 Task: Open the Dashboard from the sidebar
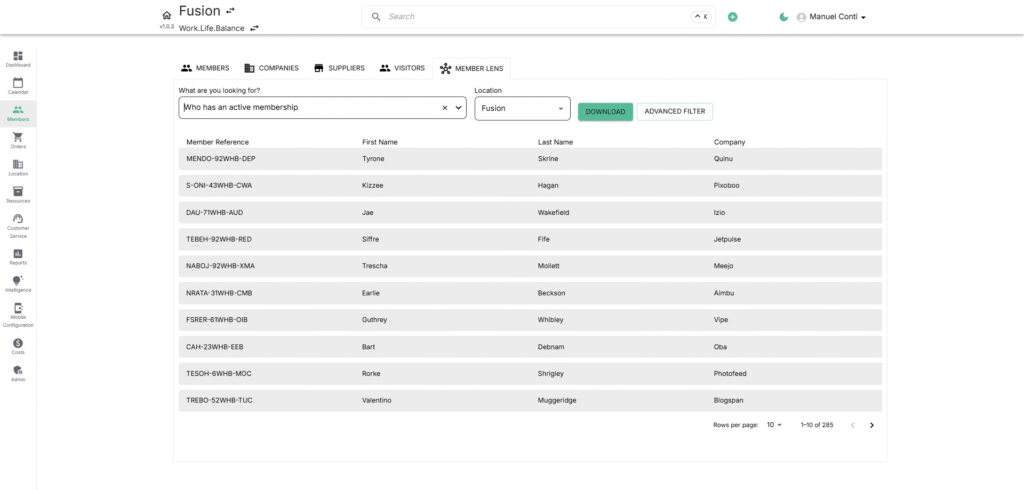pos(18,59)
